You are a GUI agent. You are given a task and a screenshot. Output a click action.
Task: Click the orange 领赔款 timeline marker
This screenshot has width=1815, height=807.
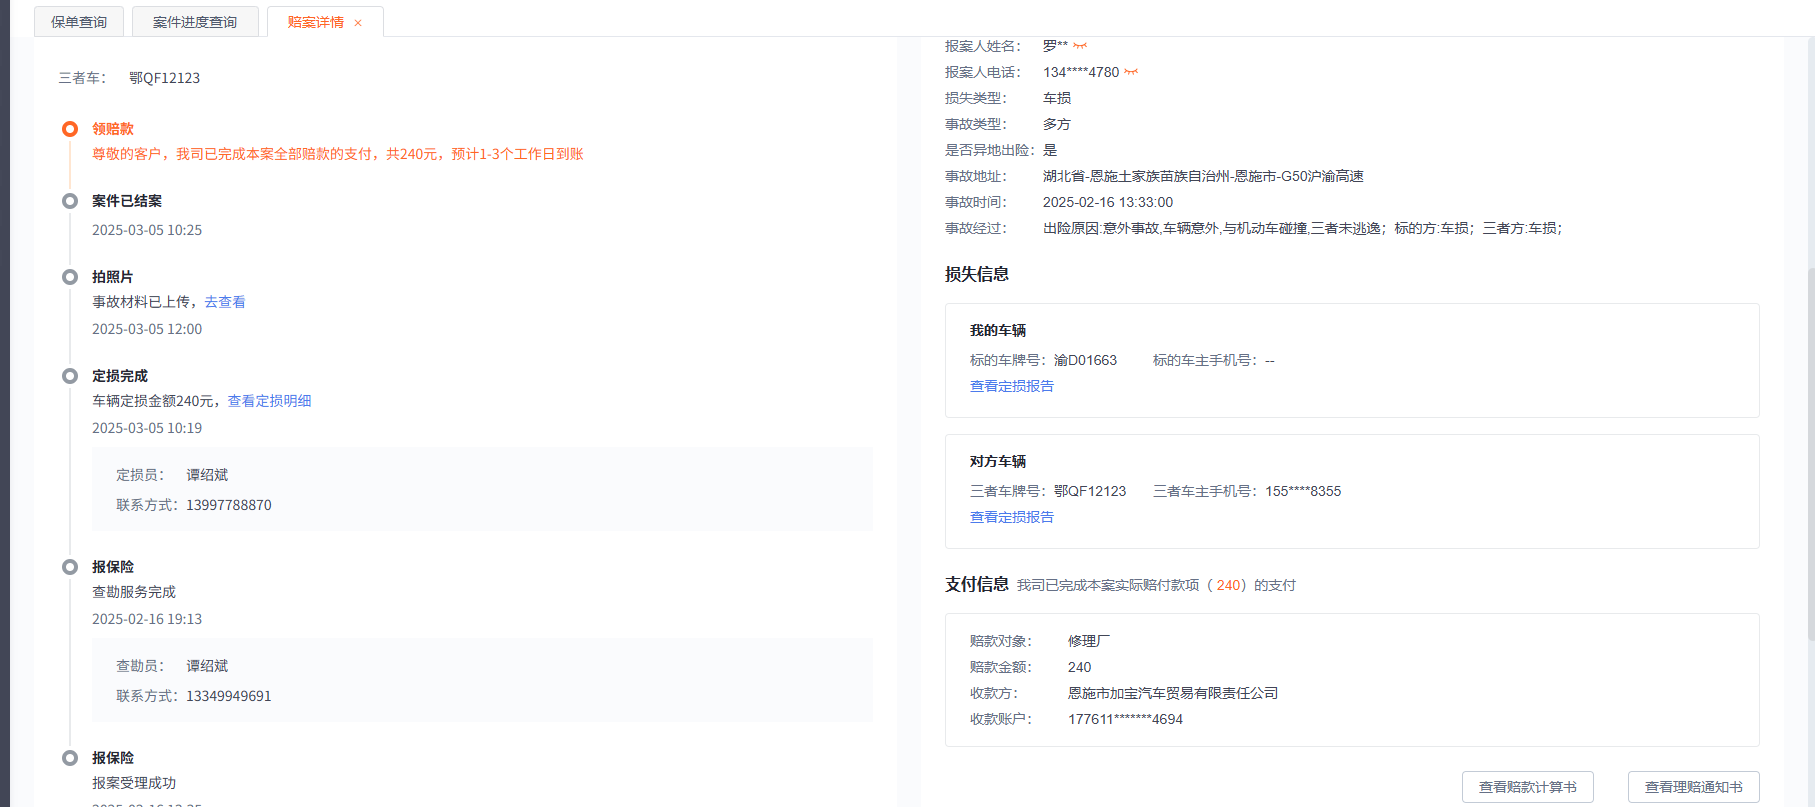[70, 129]
